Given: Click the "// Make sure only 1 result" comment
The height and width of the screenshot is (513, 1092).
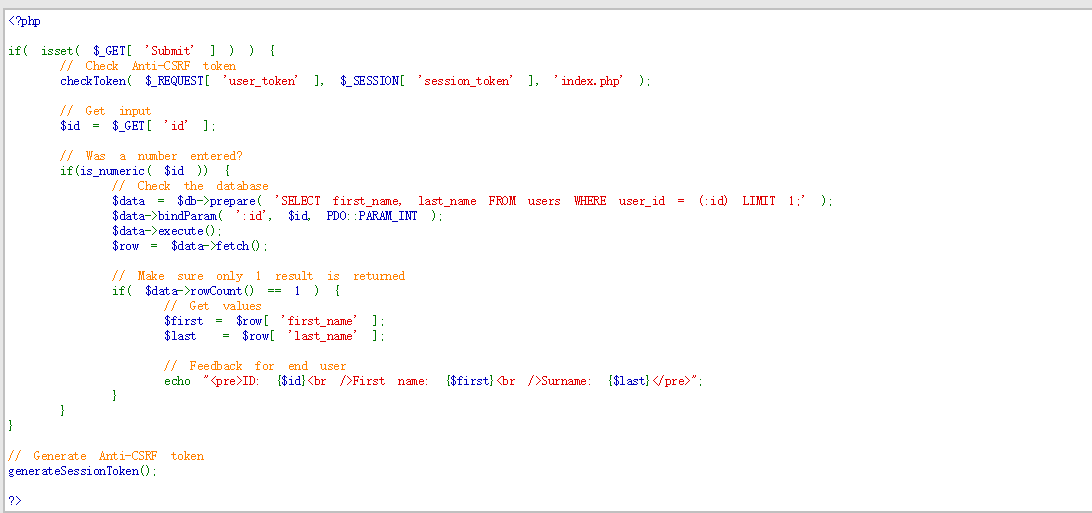Looking at the screenshot, I should pos(258,276).
